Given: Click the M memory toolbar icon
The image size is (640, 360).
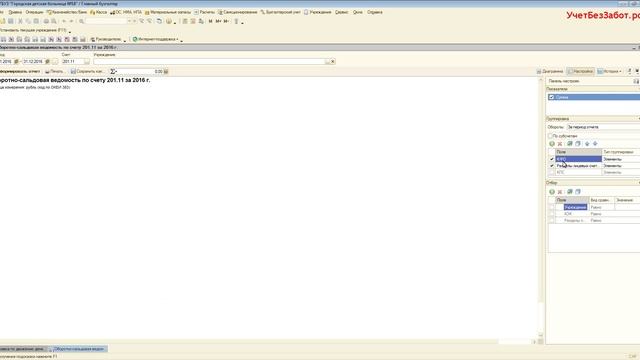Looking at the screenshot, I should click(210, 21).
